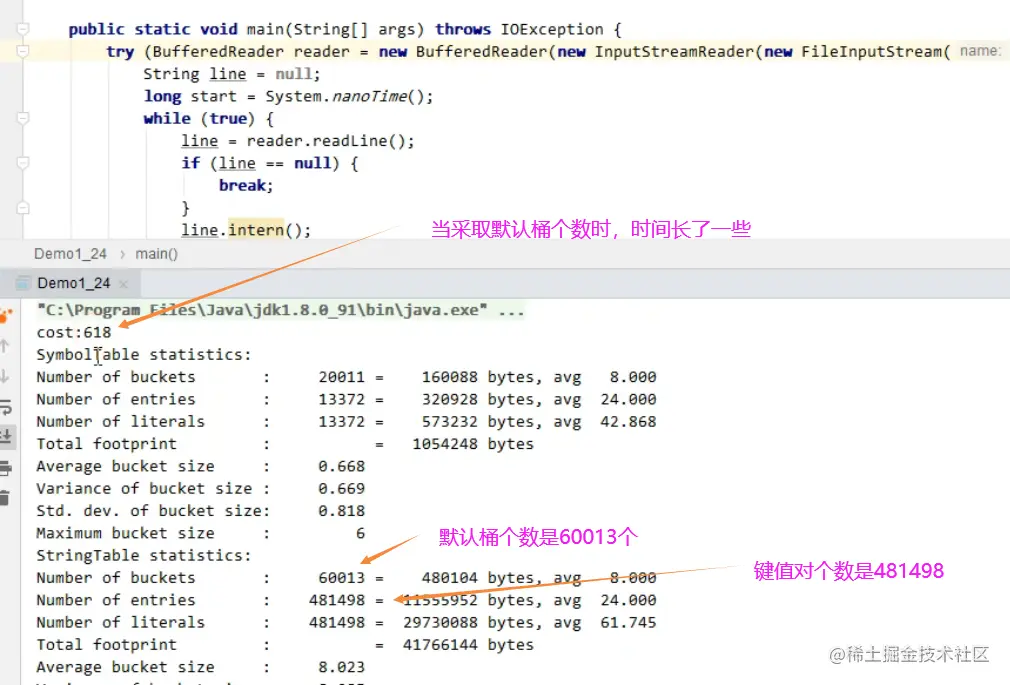Clear console with the trash icon
This screenshot has width=1010, height=685.
pos(5,497)
